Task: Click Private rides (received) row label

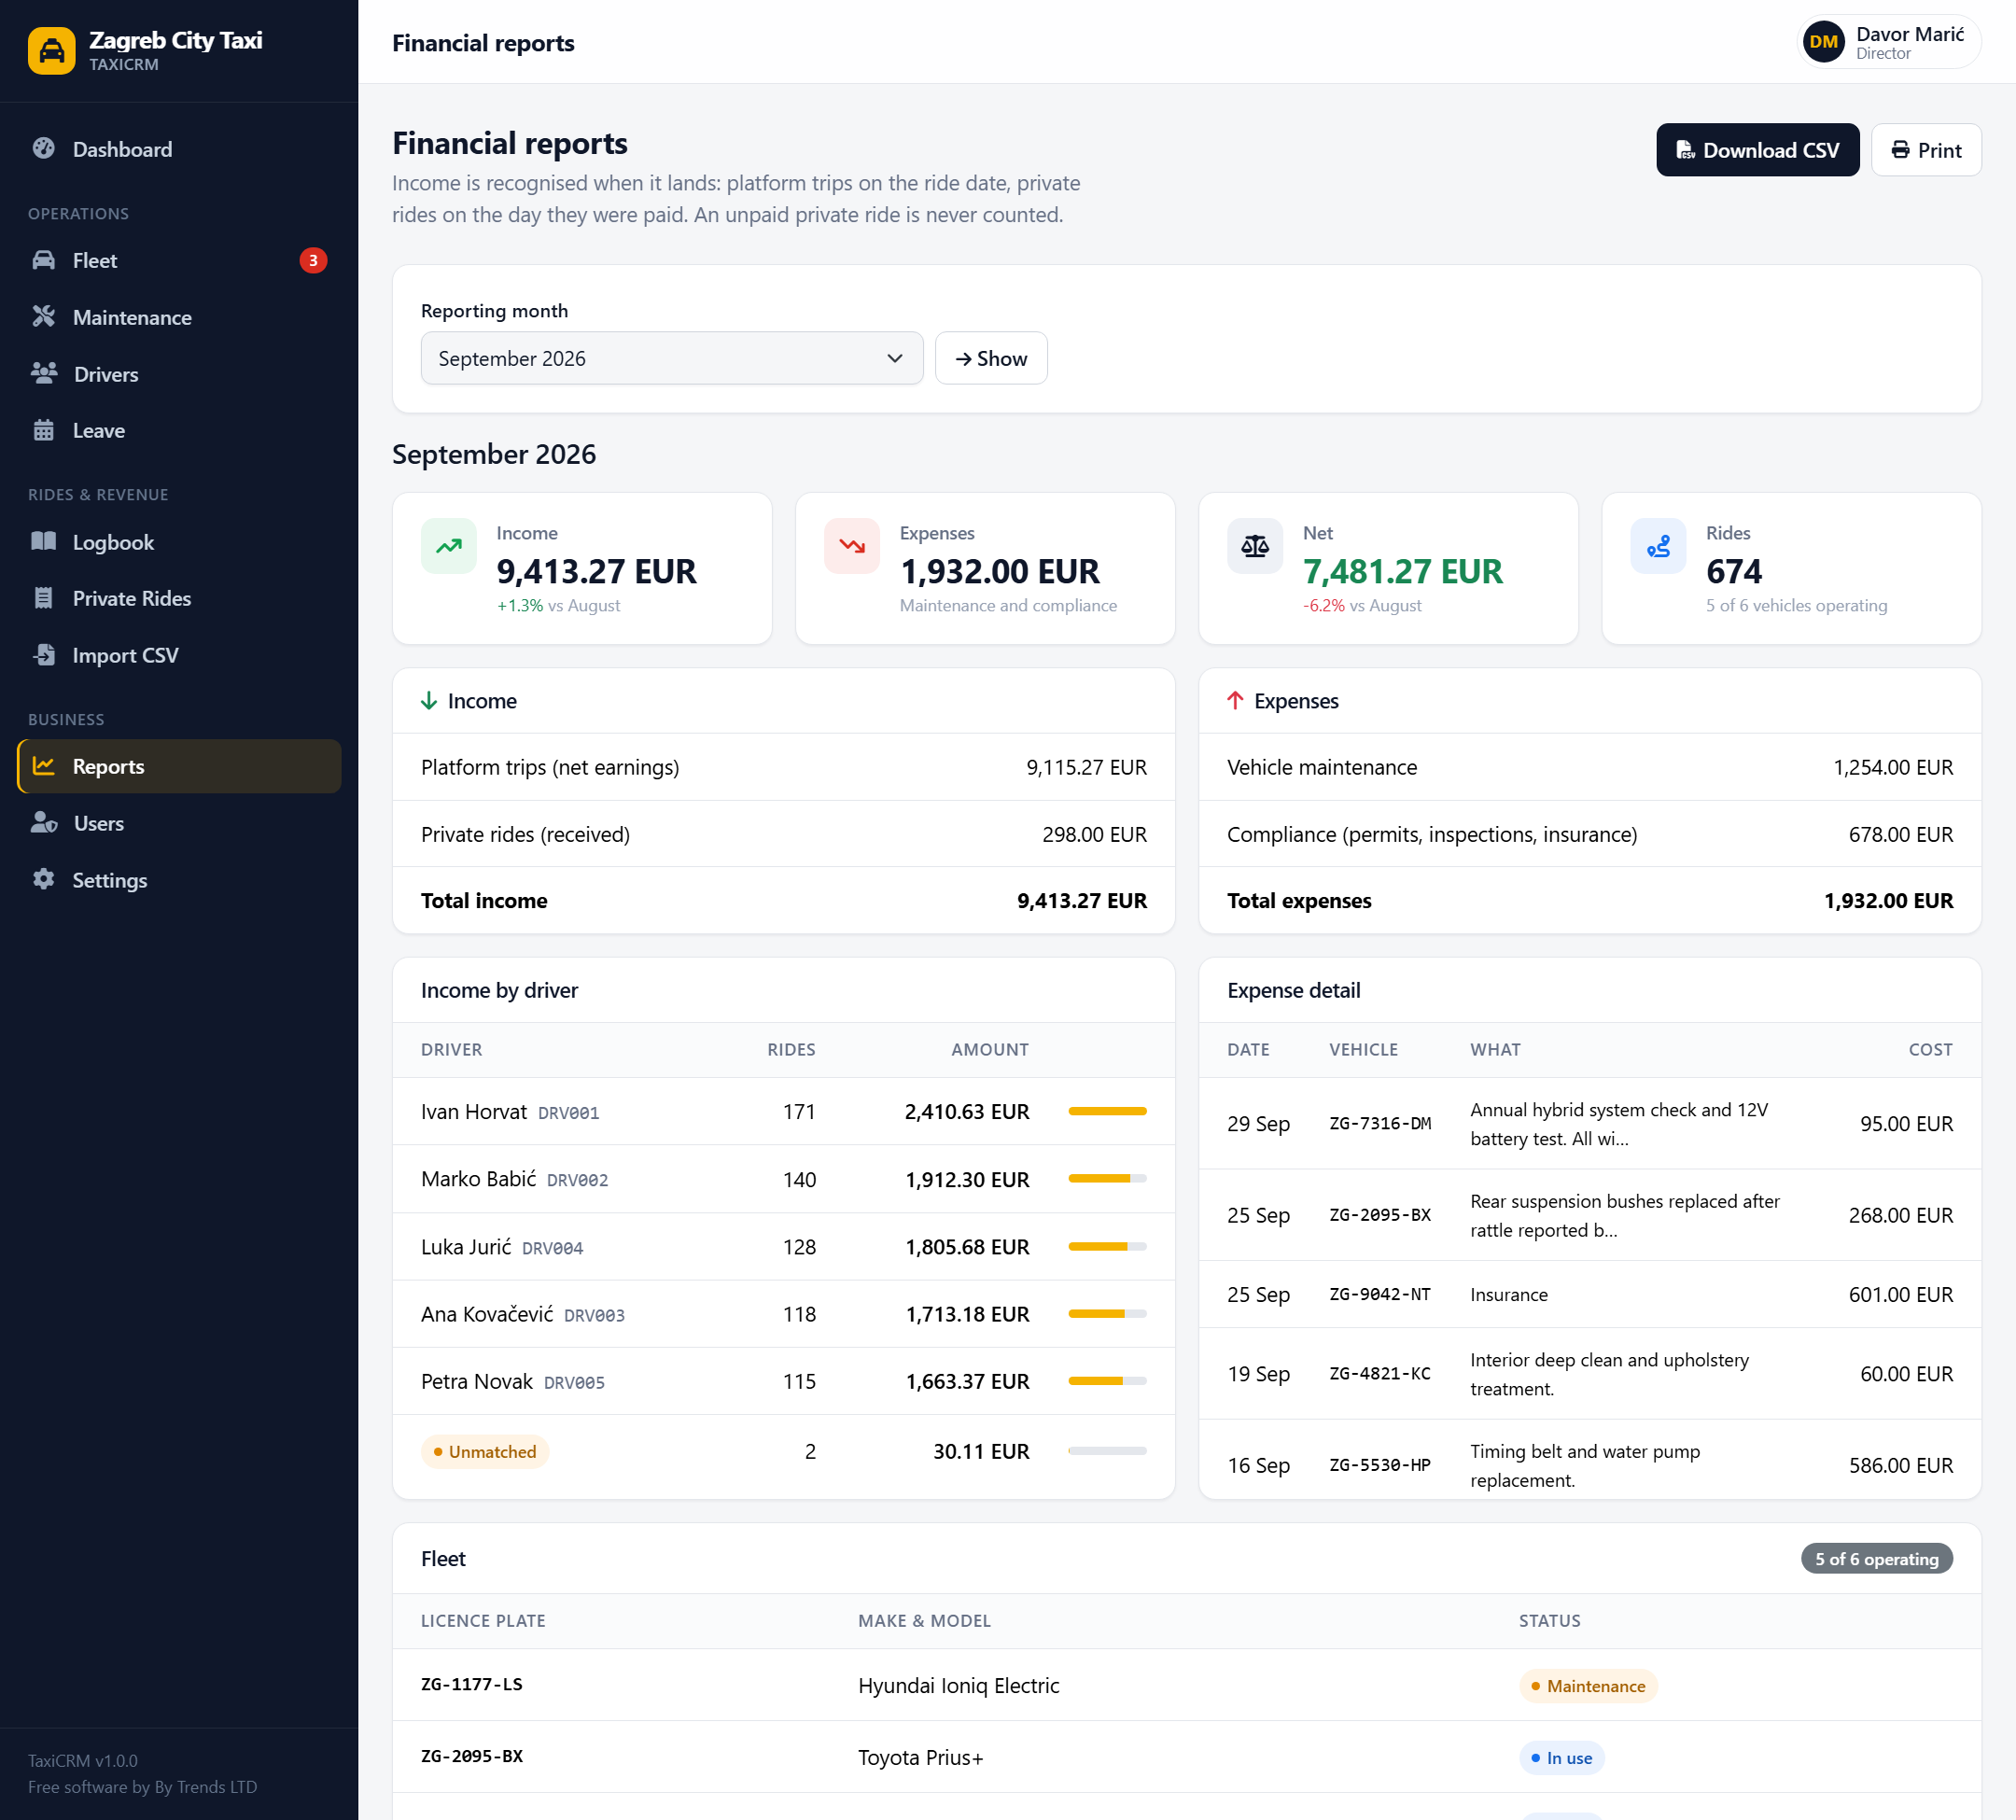Action: pyautogui.click(x=525, y=834)
